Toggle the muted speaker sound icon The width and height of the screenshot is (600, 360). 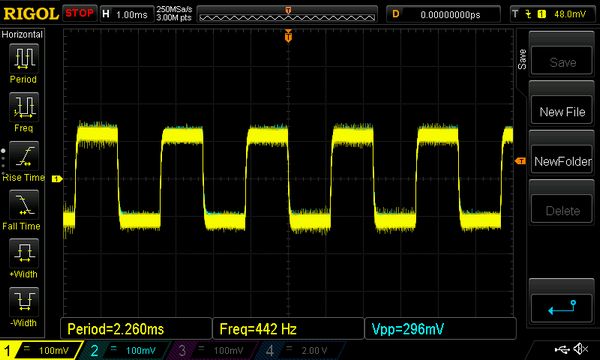tap(581, 349)
